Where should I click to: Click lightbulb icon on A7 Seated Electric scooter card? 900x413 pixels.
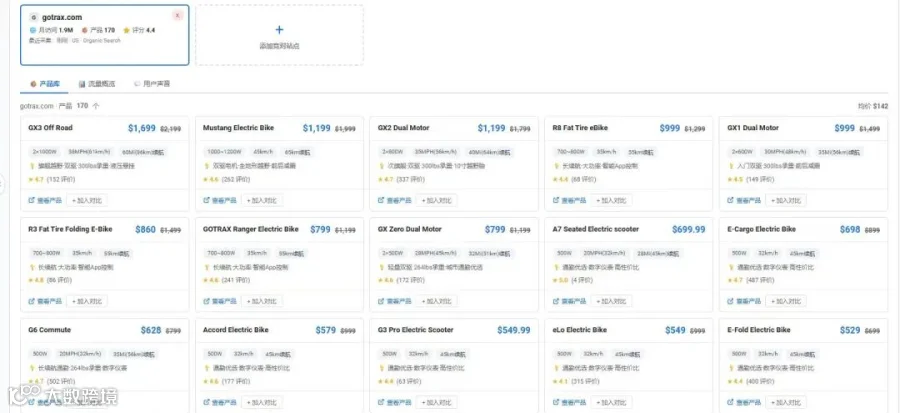556,267
